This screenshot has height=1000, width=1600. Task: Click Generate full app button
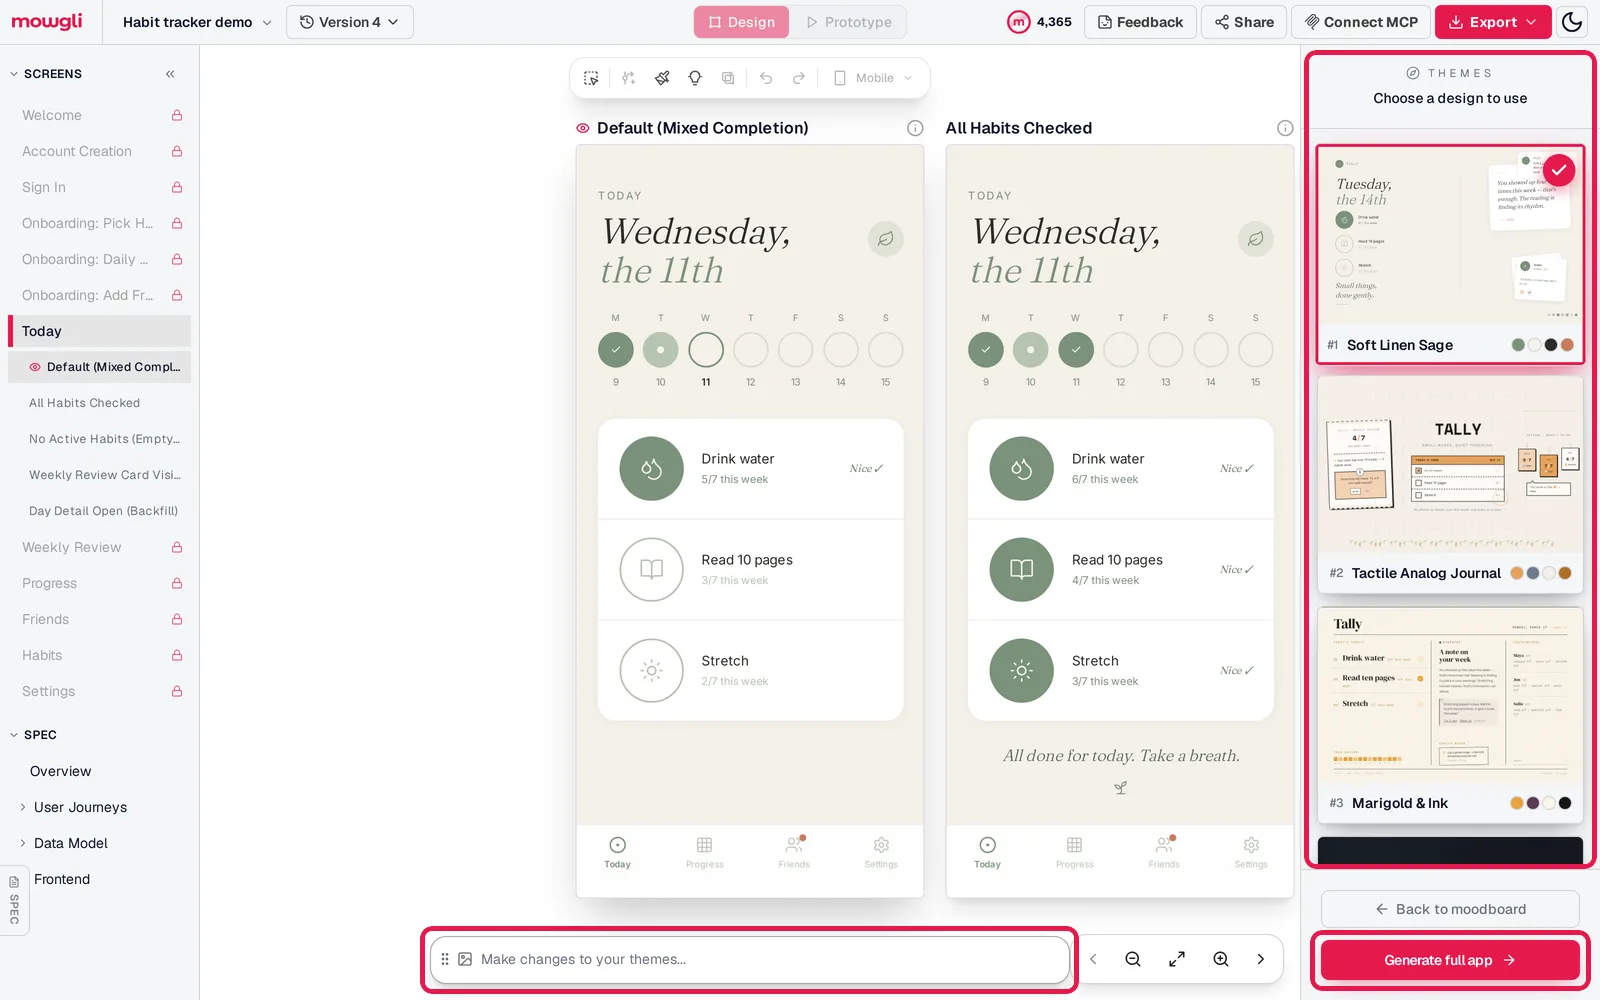coord(1450,960)
